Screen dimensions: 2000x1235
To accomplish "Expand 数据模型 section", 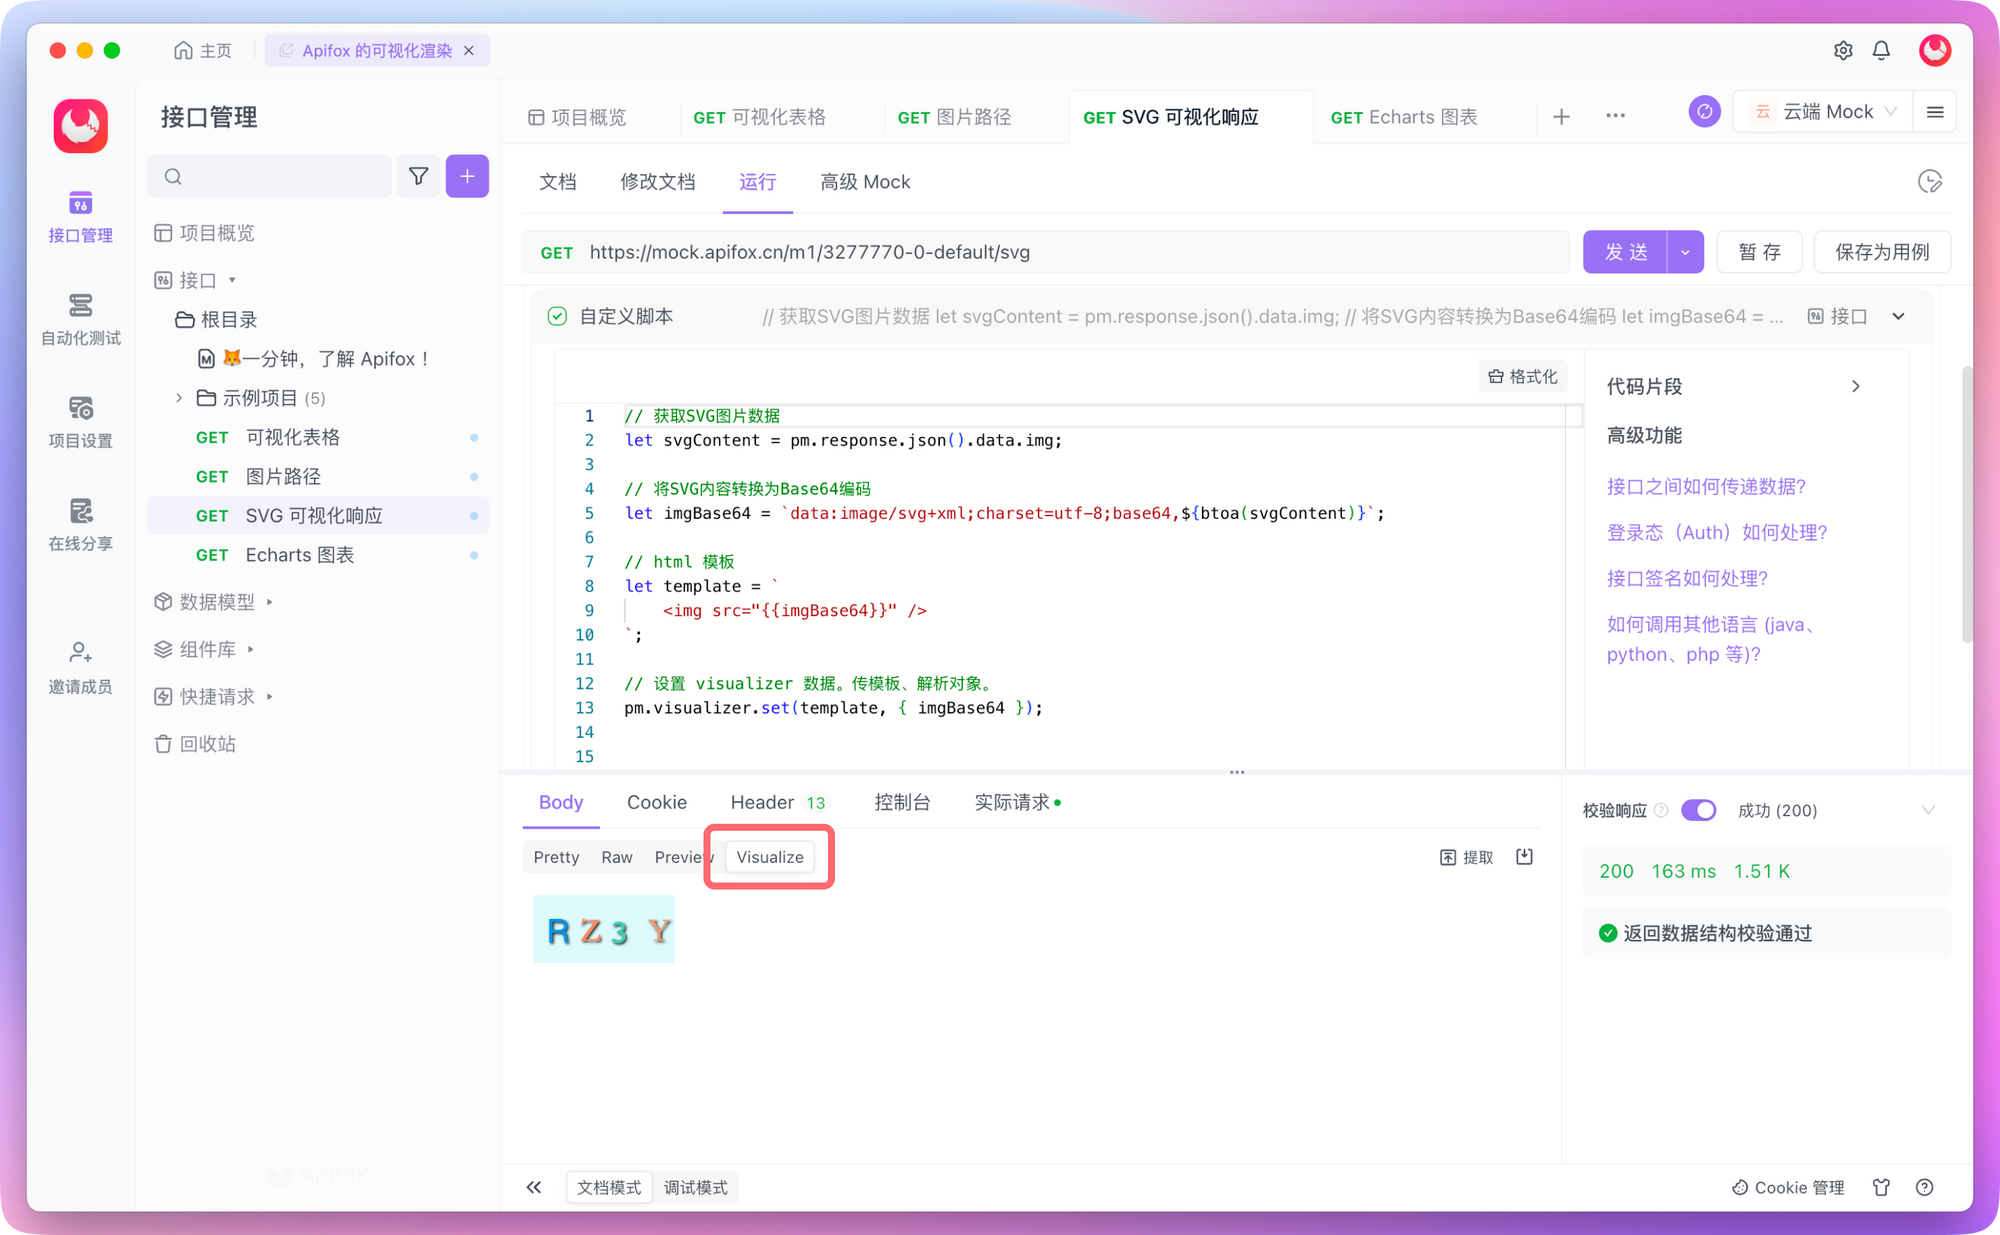I will 270,602.
